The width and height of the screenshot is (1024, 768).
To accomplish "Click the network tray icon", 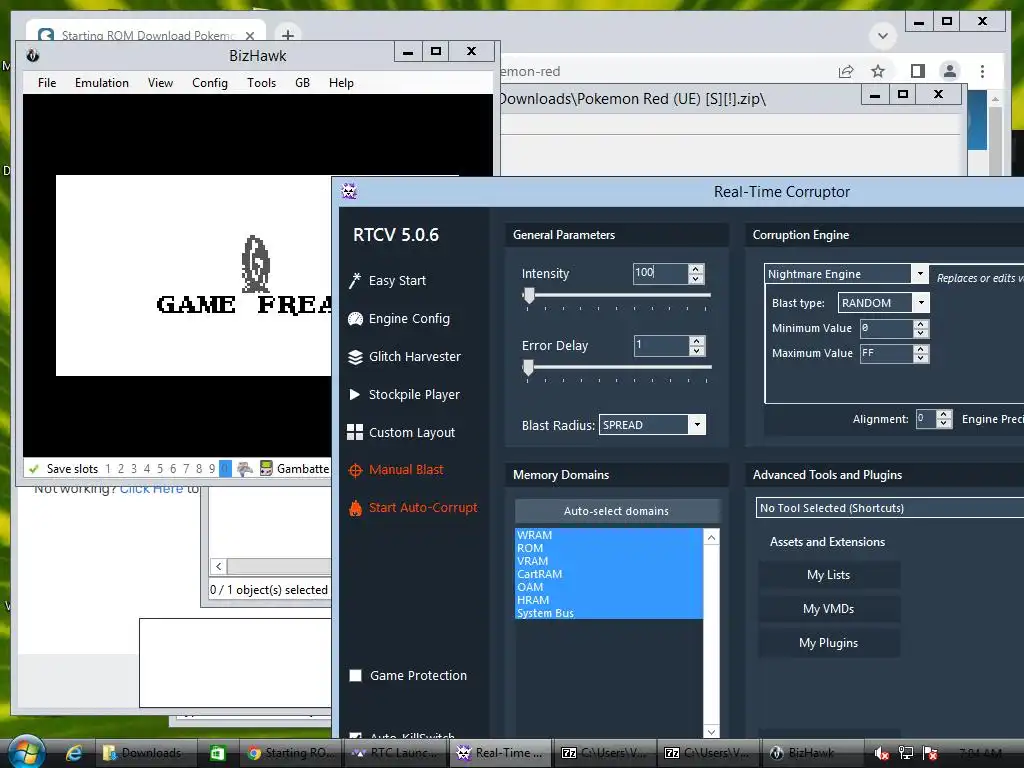I will pyautogui.click(x=906, y=753).
